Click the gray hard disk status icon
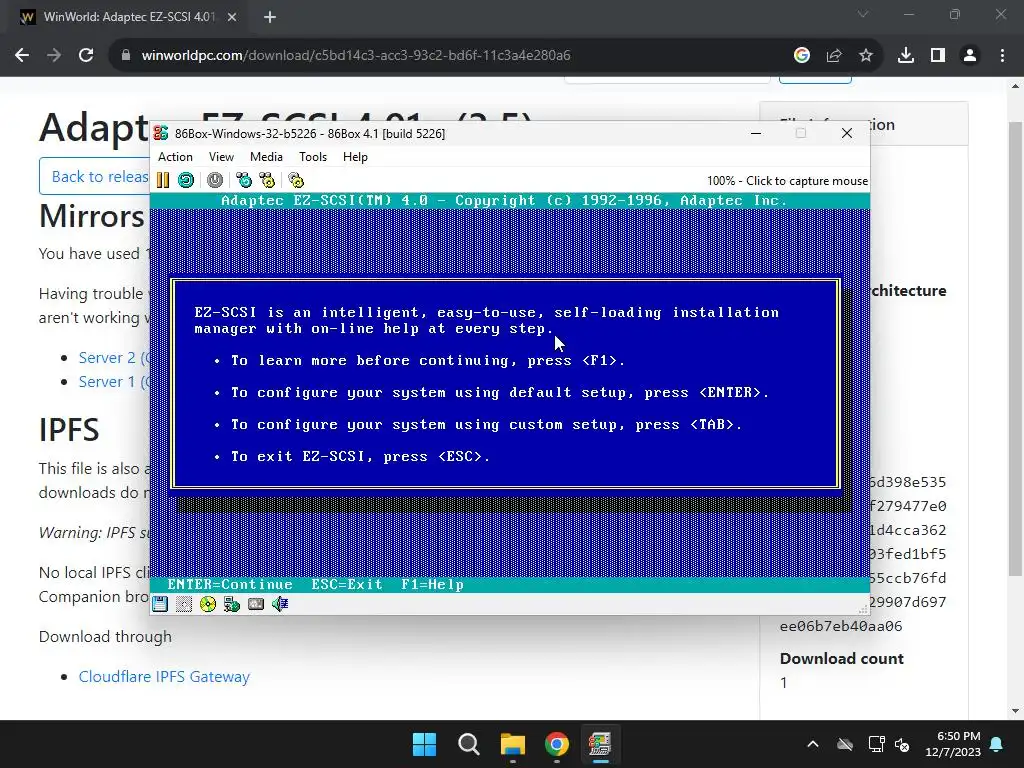1024x768 pixels. pyautogui.click(x=256, y=604)
